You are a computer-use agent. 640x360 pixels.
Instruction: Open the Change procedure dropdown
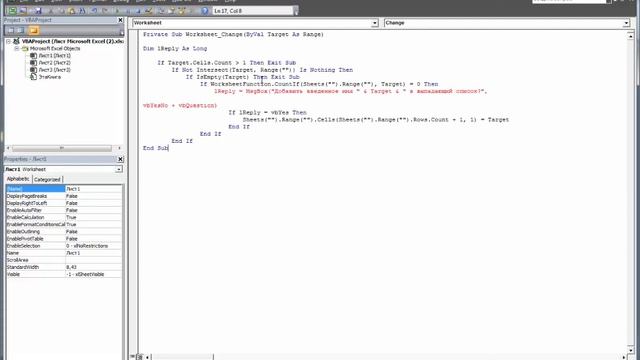point(626,23)
